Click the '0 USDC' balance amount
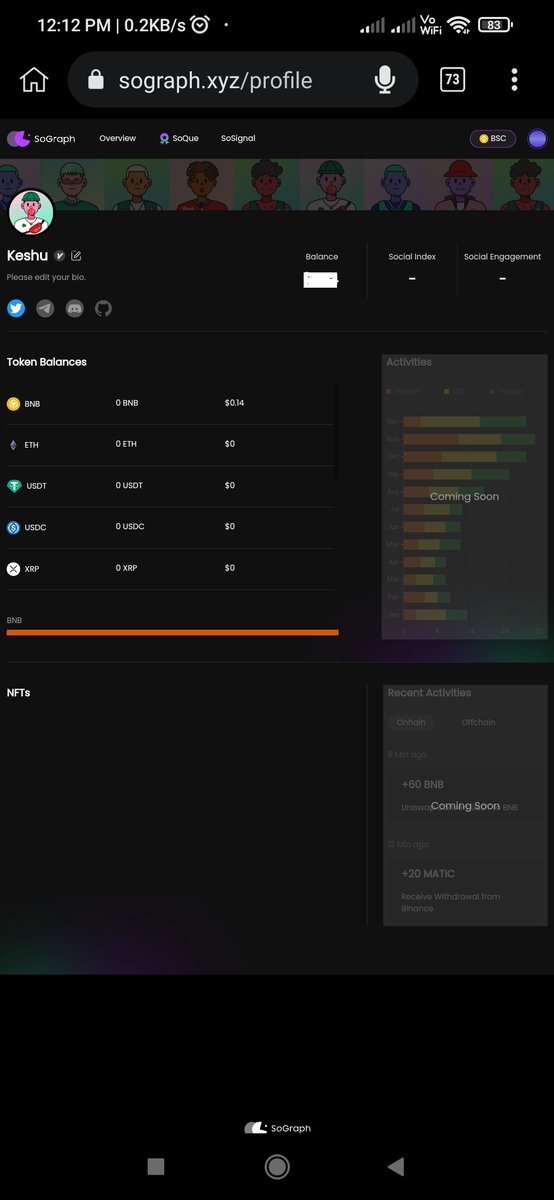 130,526
